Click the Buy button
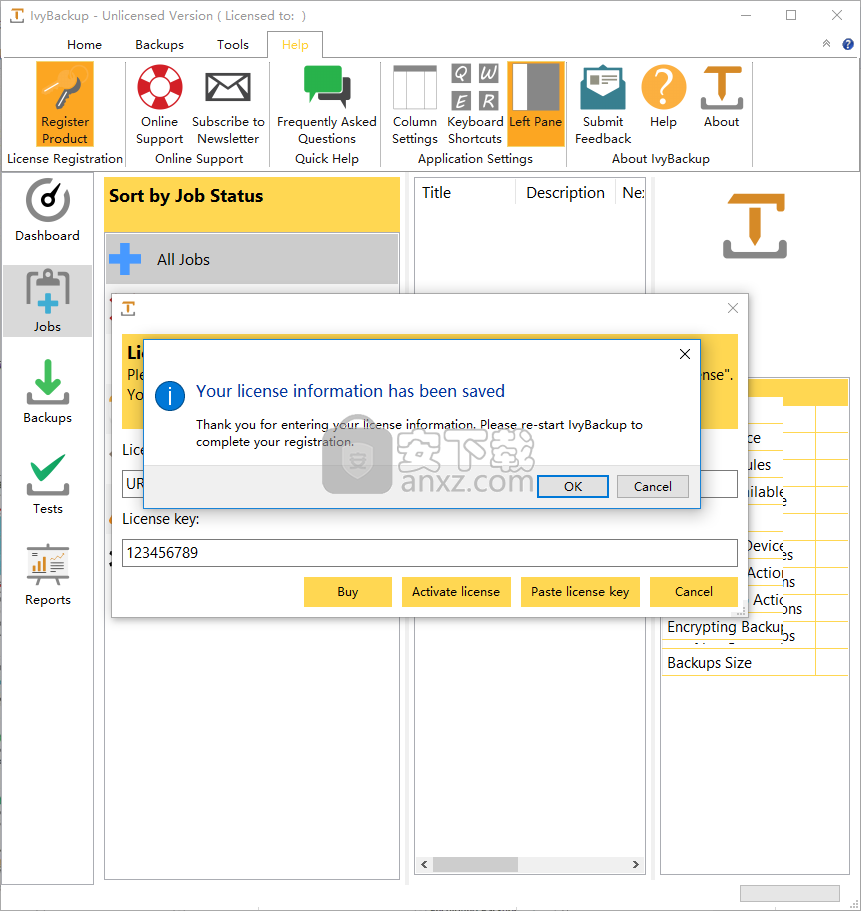The height and width of the screenshot is (911, 861). [x=347, y=591]
